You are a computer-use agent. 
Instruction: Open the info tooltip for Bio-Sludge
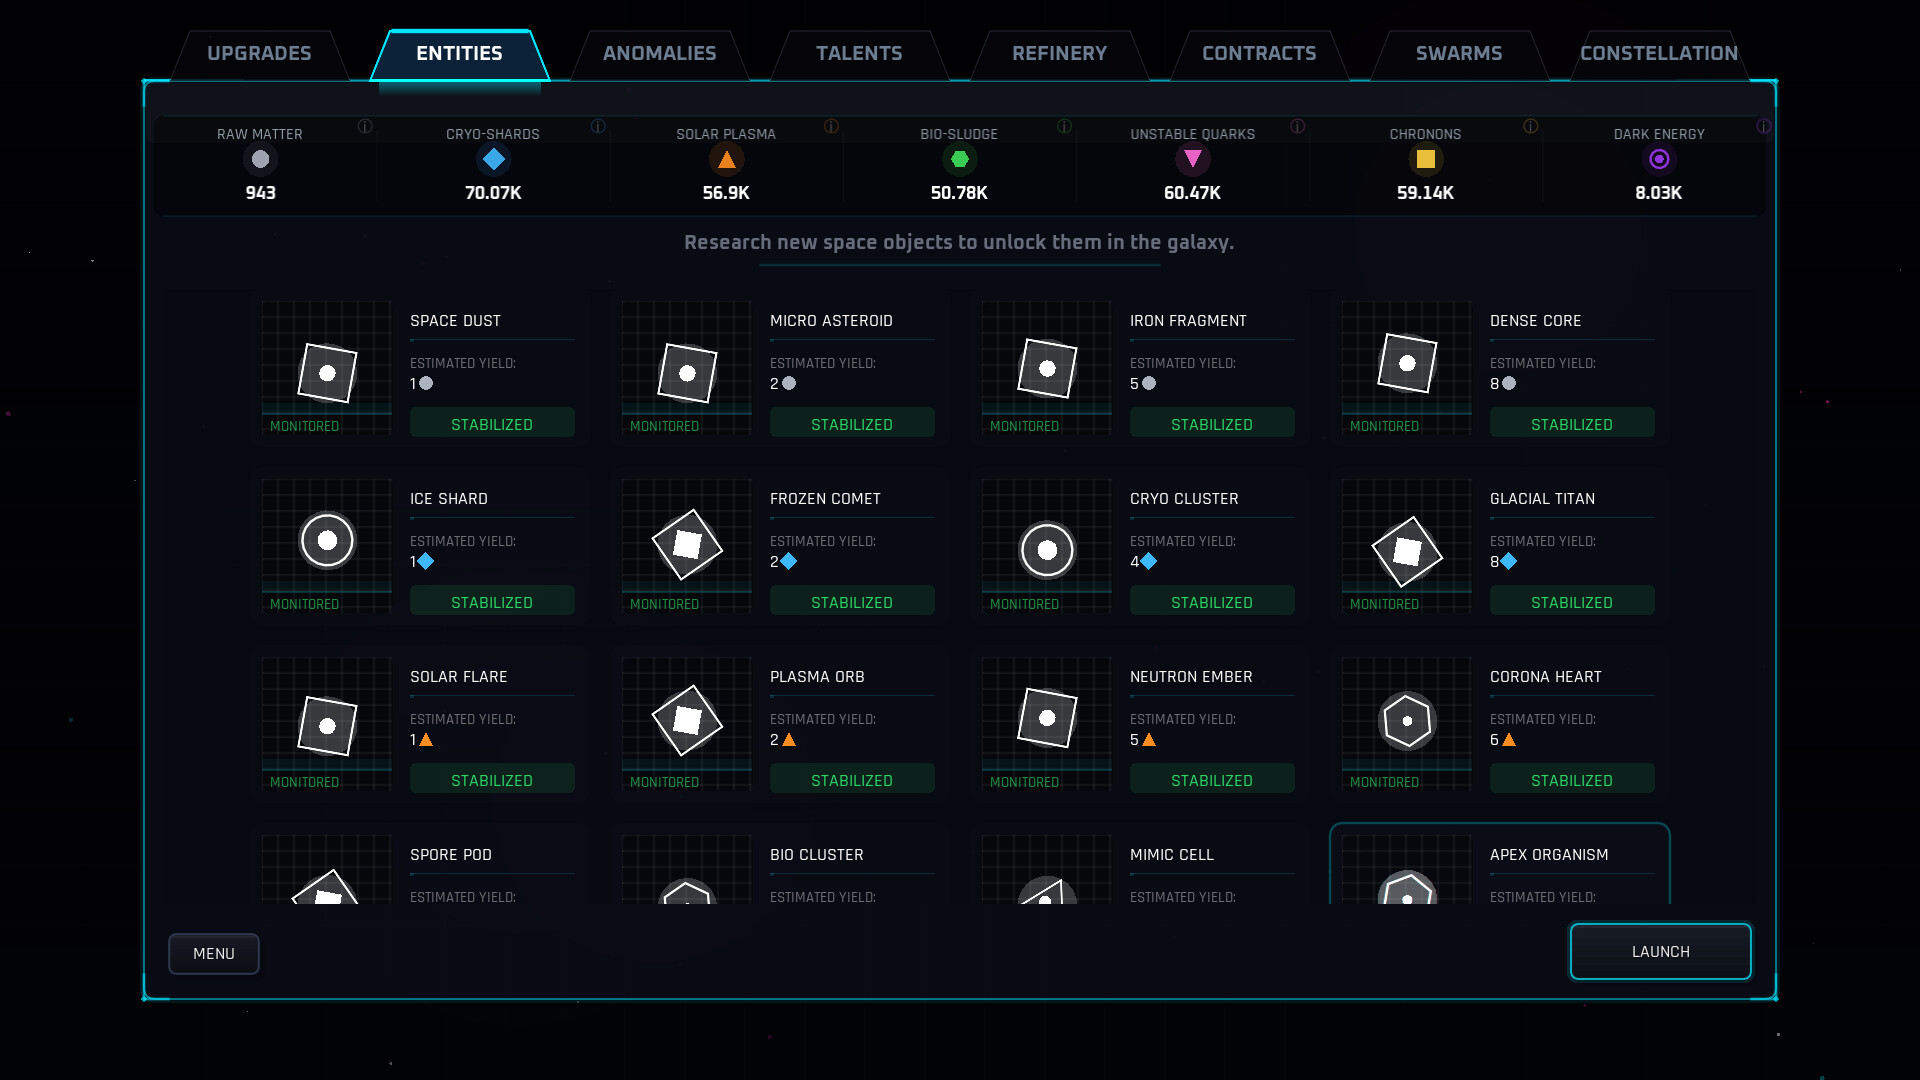(1064, 127)
